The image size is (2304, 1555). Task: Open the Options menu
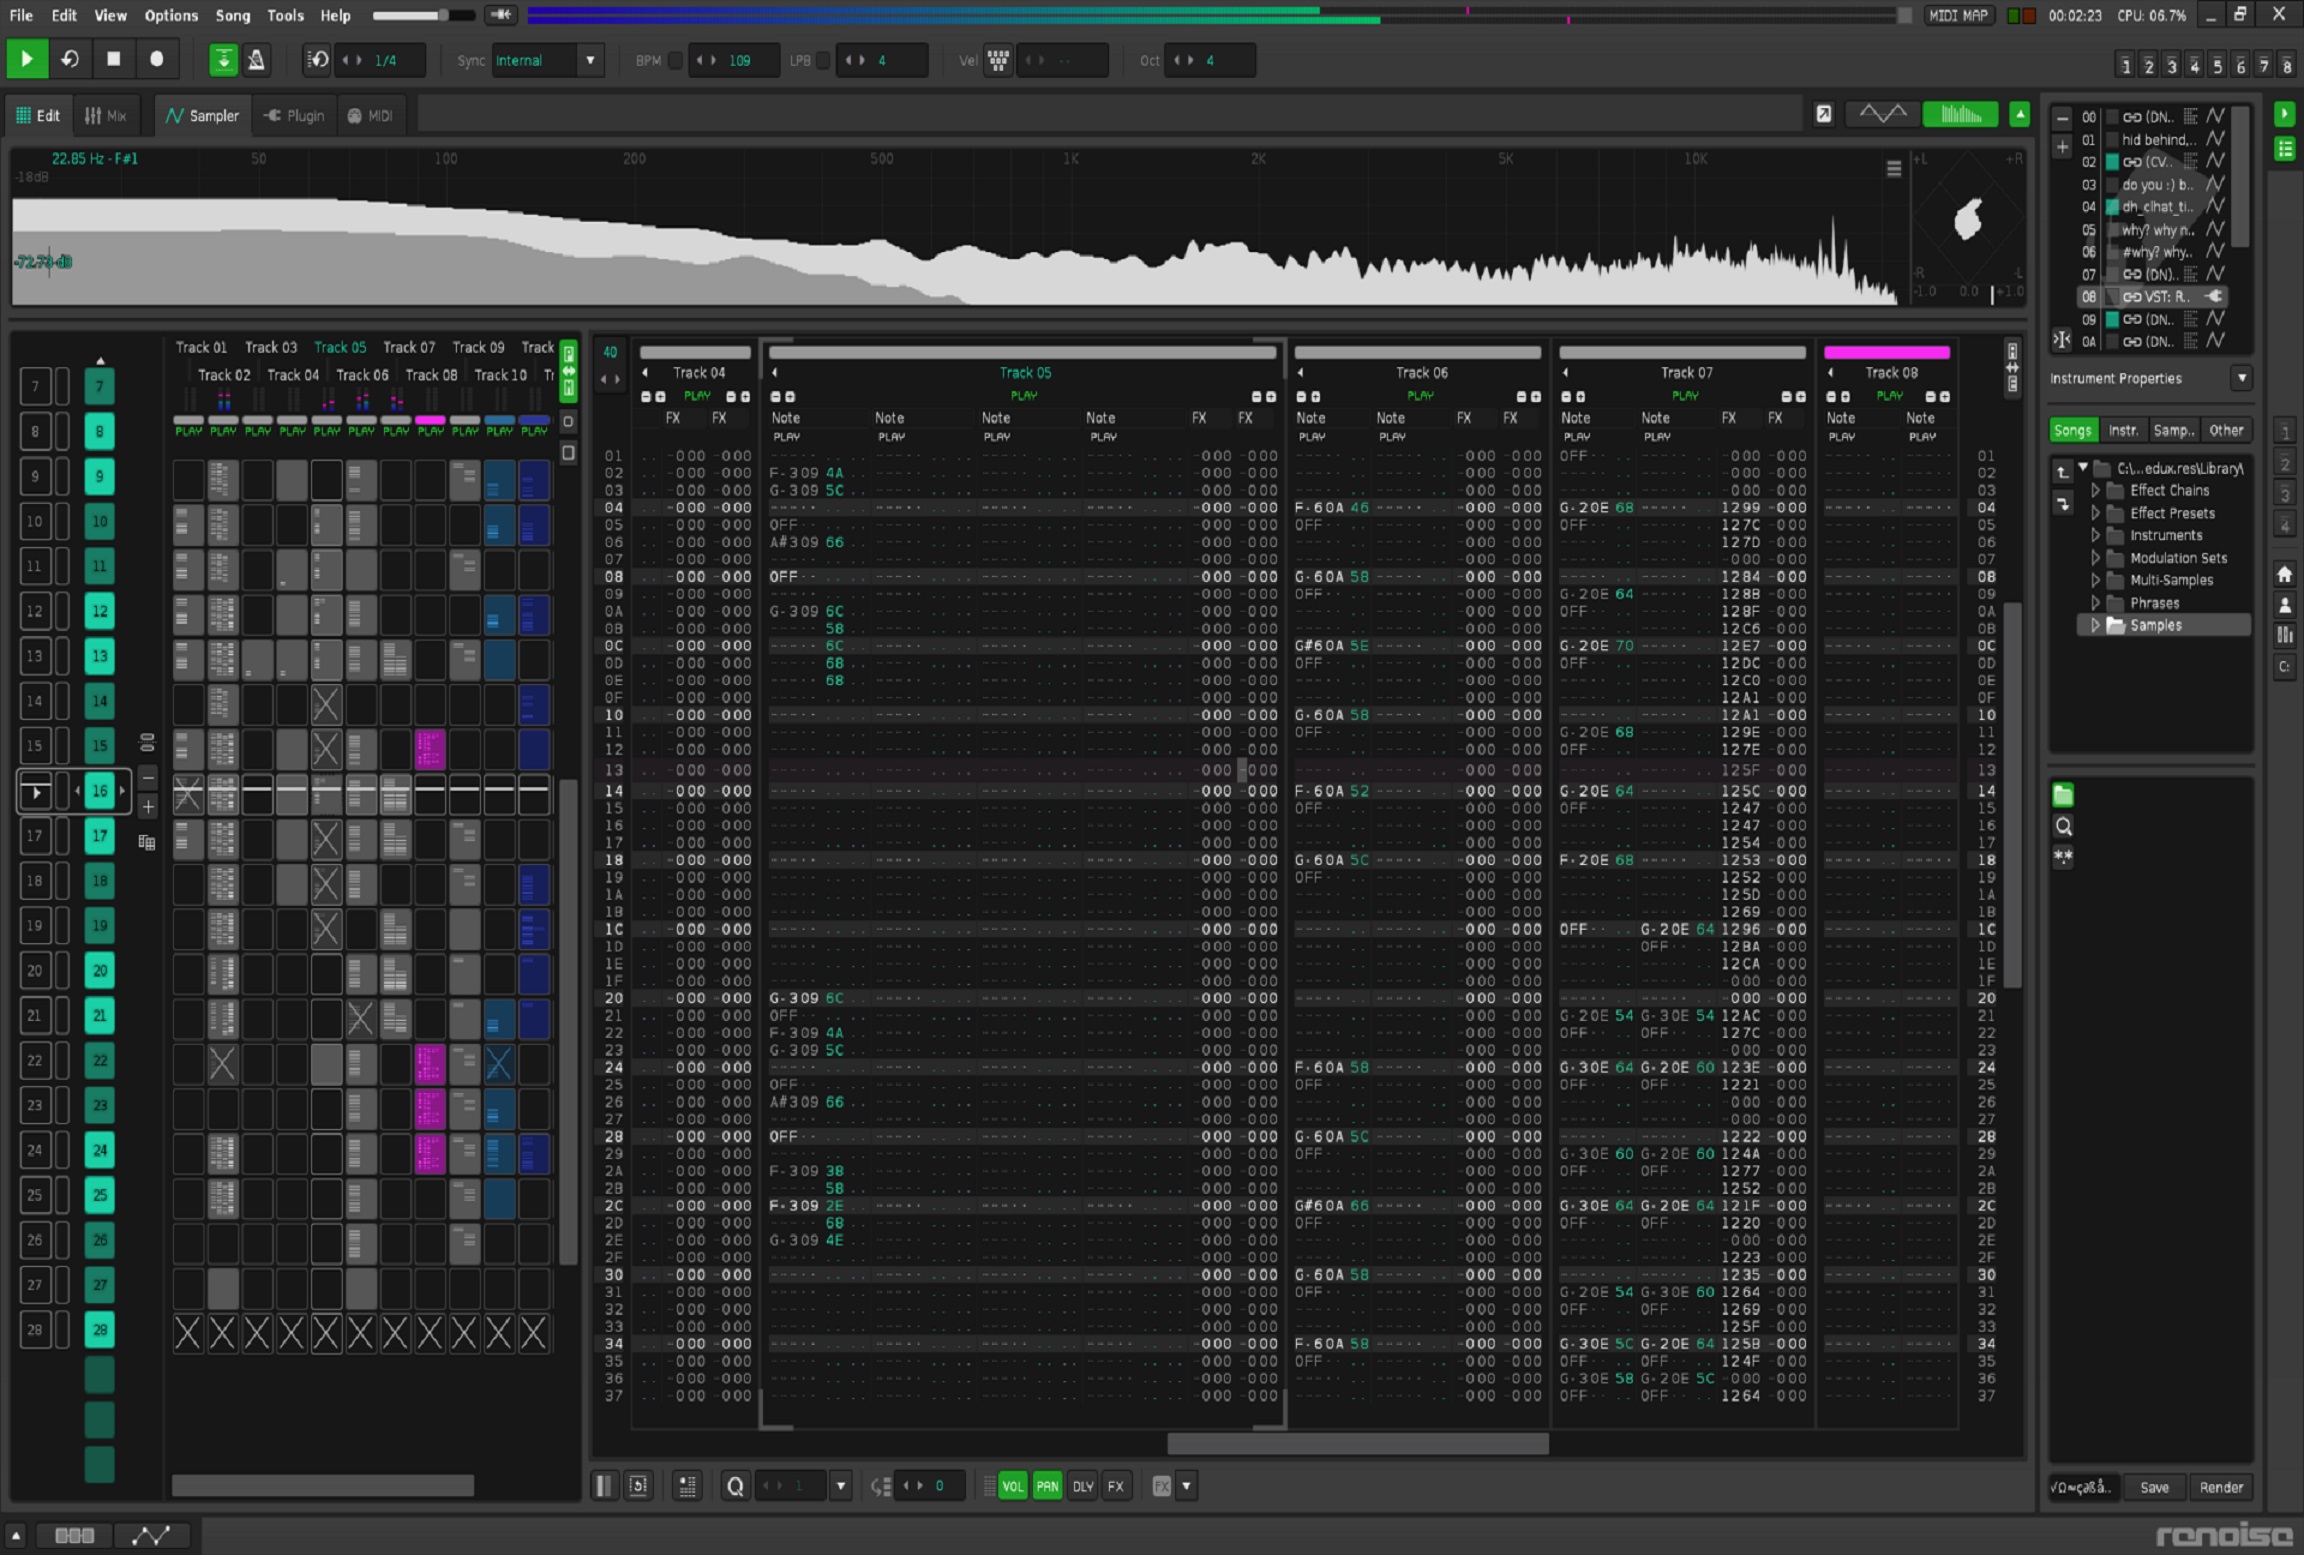171,15
